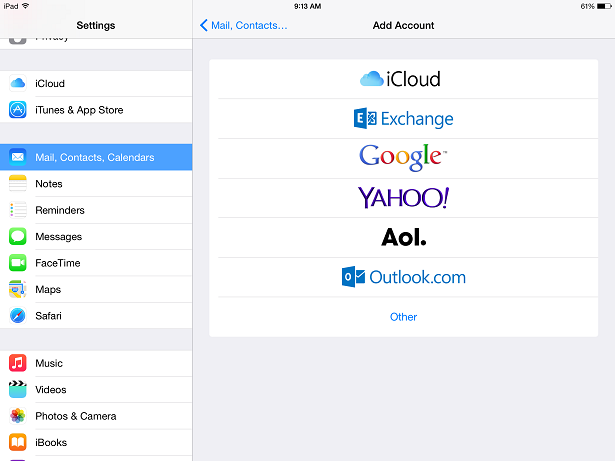The image size is (615, 461).
Task: Tap the iCloud cloud logo in account list
Action: [371, 79]
